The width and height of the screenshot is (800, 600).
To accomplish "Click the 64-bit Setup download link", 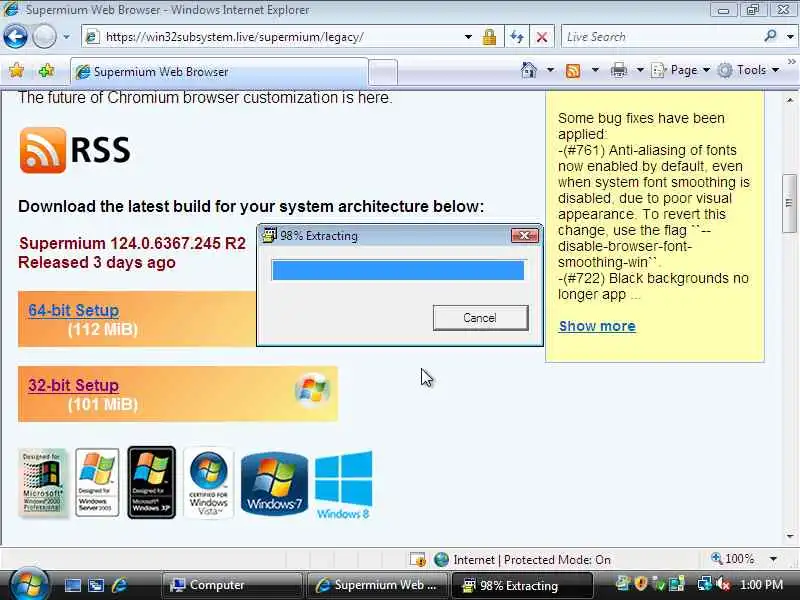I will [x=73, y=310].
